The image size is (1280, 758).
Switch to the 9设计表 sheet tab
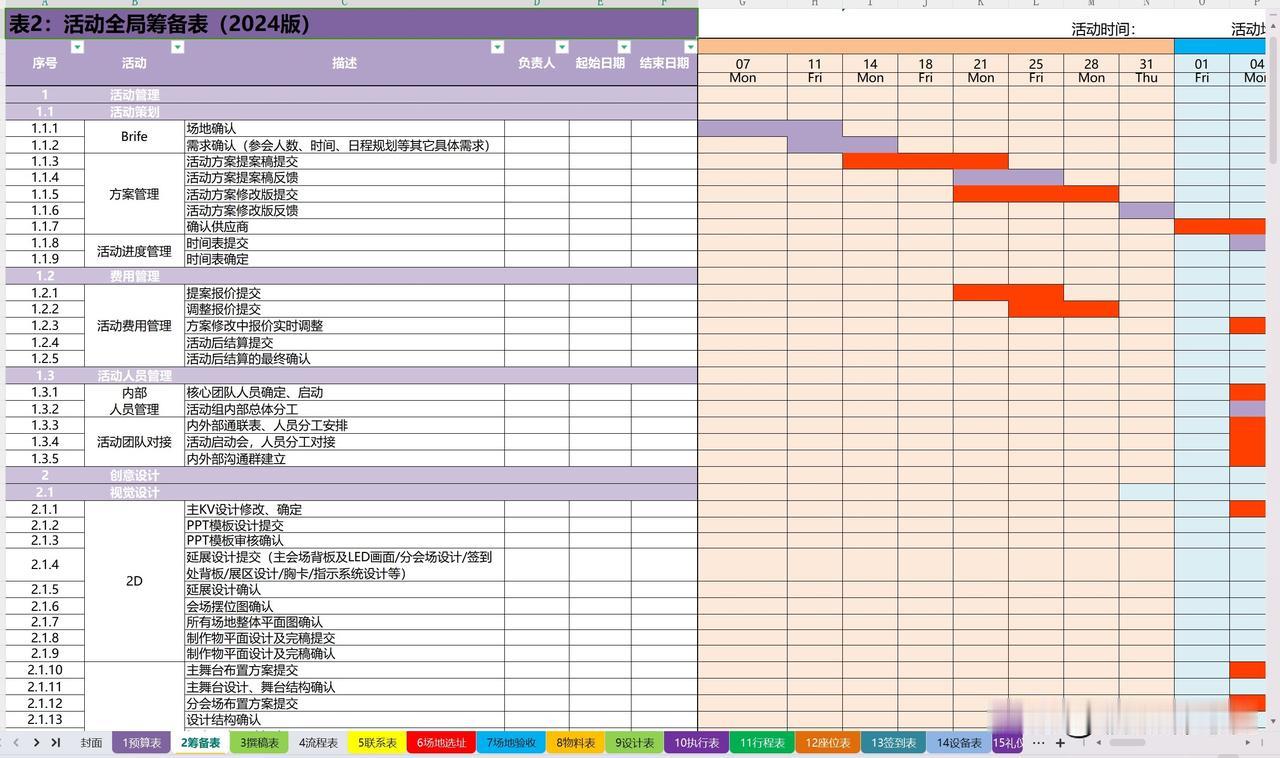[x=634, y=743]
